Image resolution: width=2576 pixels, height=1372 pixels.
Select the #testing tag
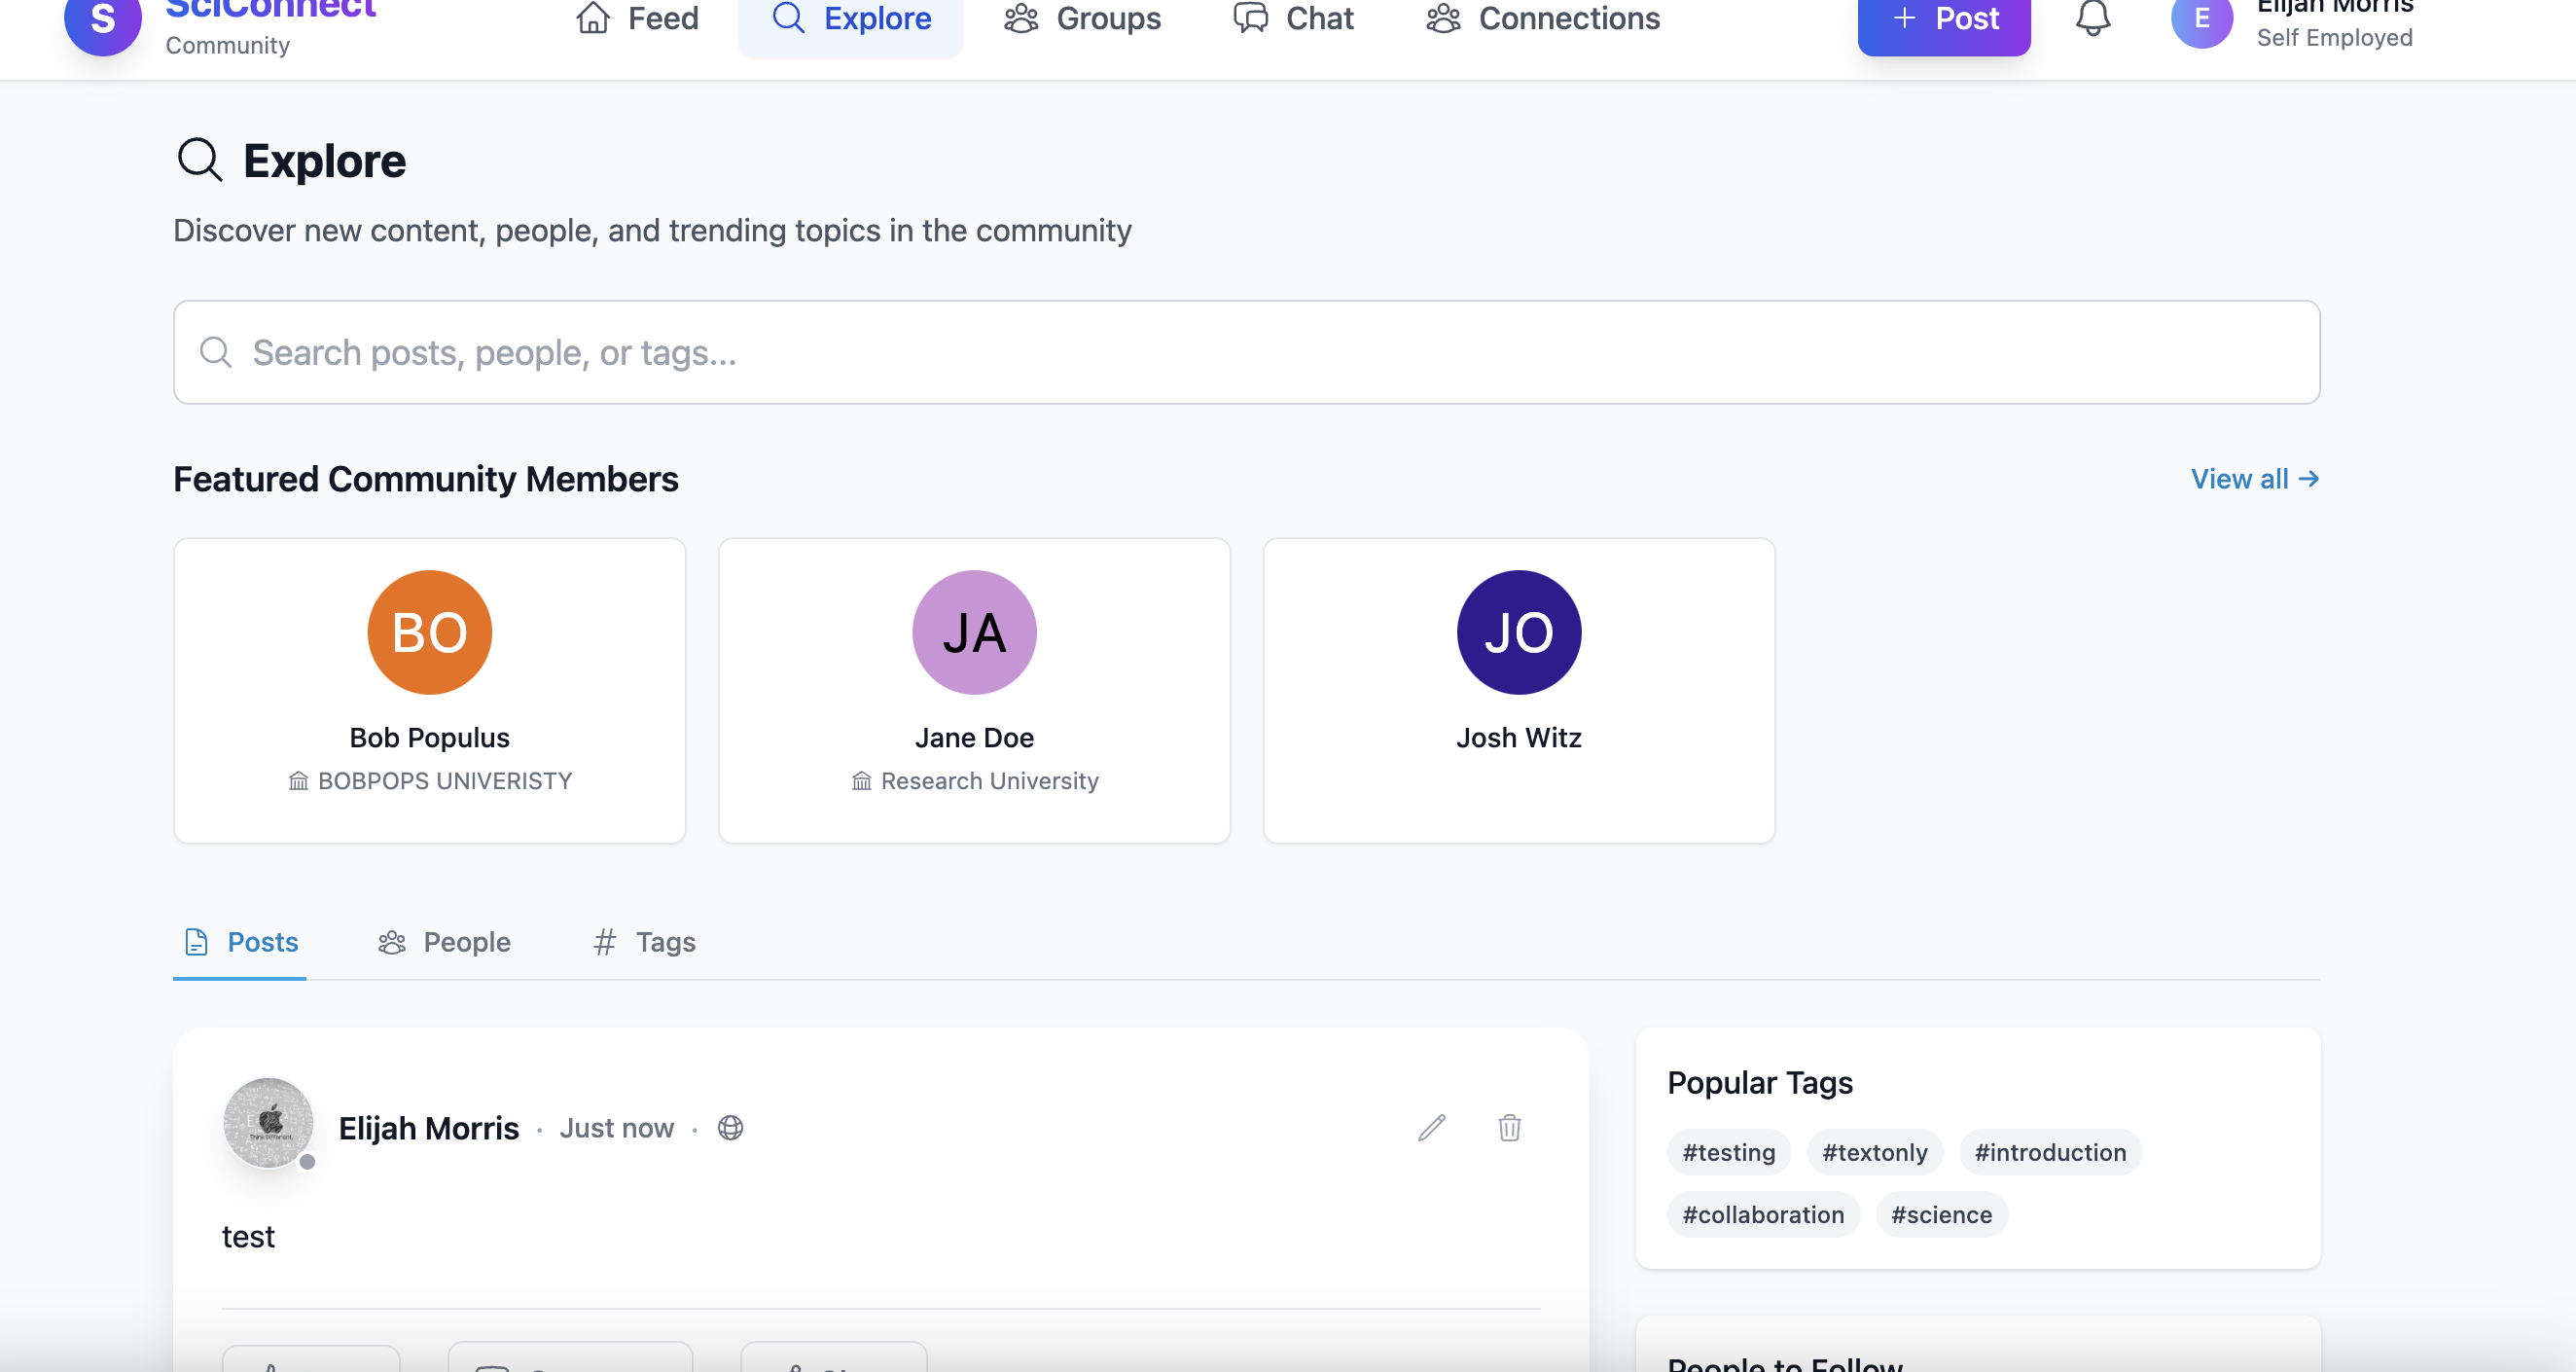point(1728,1152)
